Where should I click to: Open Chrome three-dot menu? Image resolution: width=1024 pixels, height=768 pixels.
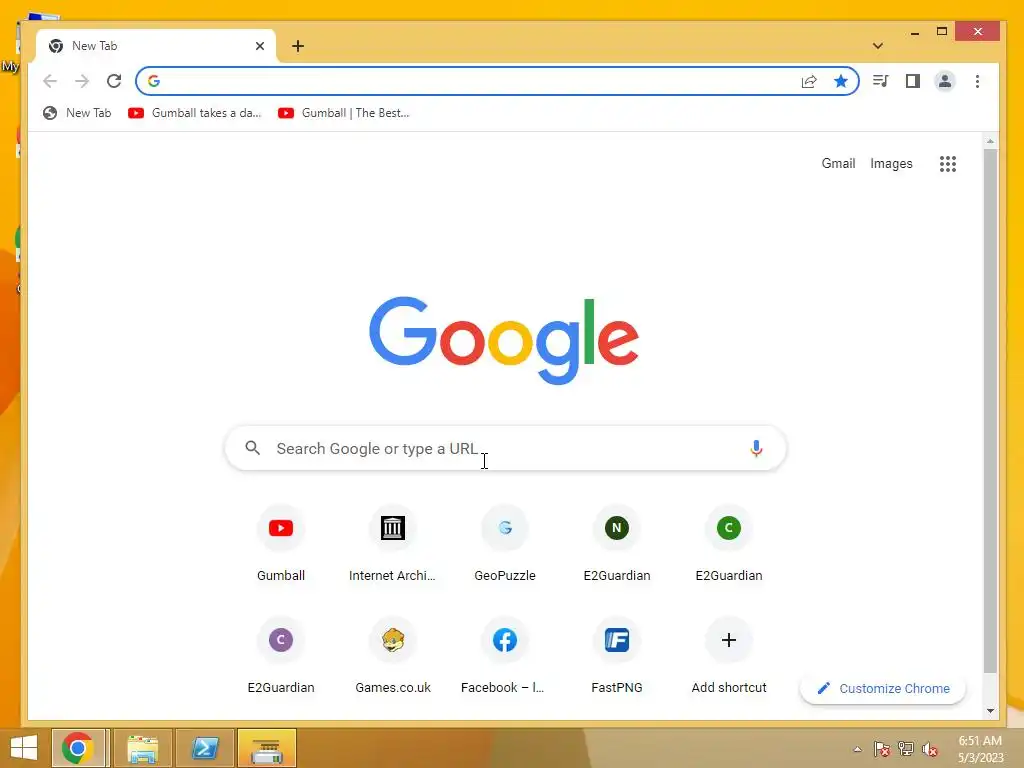977,81
